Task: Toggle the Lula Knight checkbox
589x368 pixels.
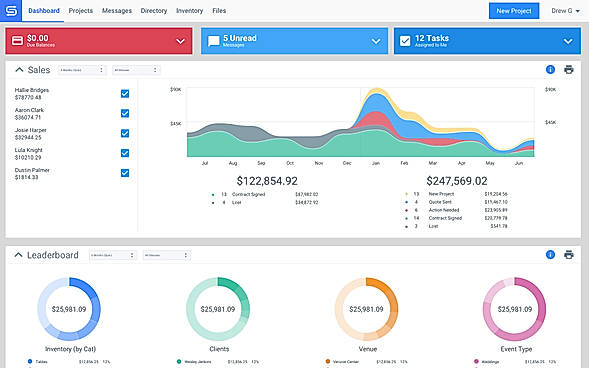Action: [x=125, y=153]
